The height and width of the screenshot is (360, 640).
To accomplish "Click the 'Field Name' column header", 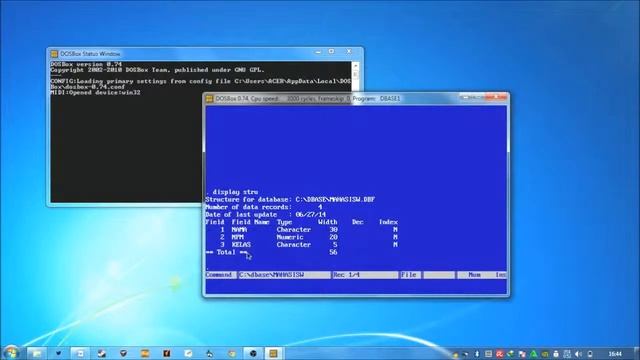I will 250,222.
